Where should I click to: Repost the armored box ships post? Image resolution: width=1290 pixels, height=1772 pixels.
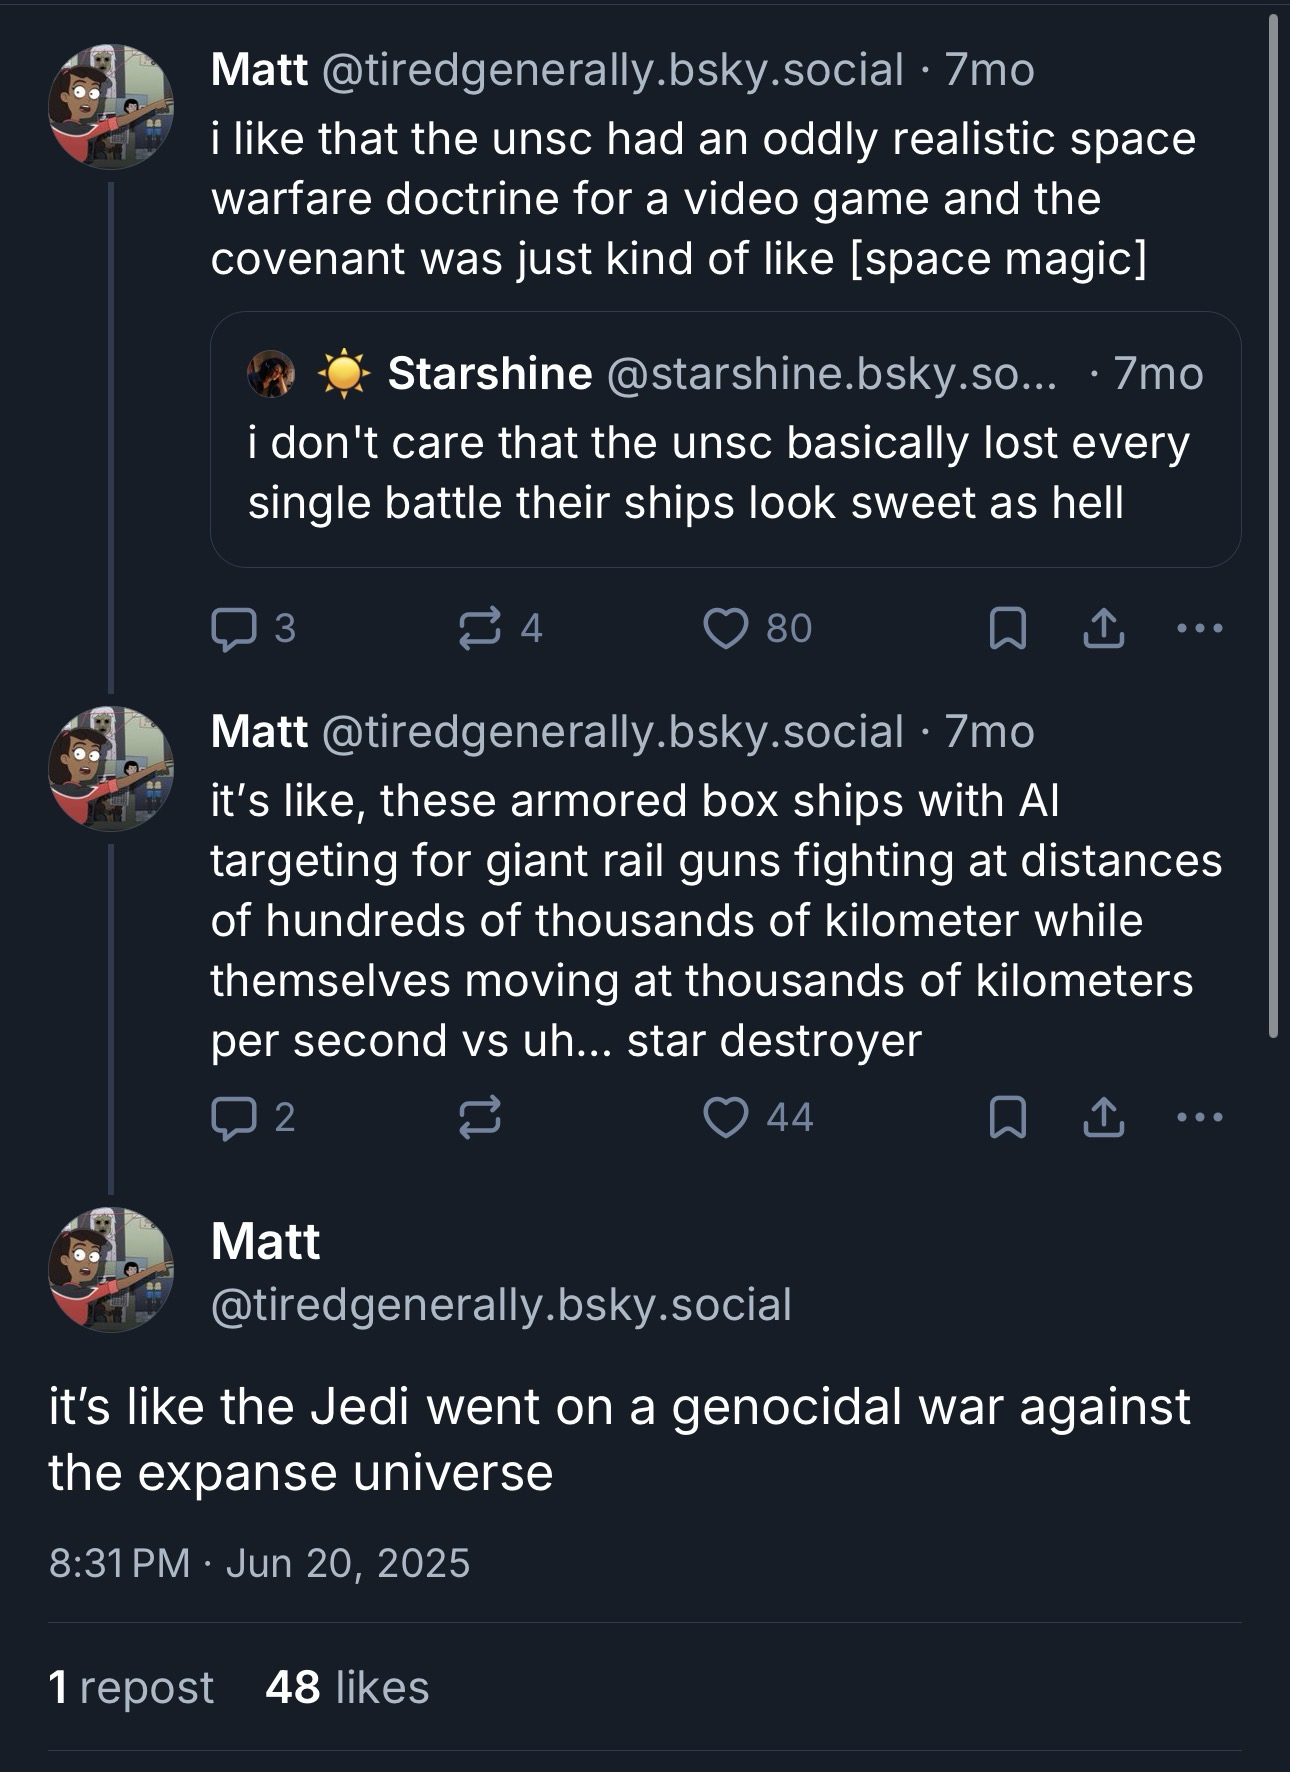(480, 1117)
